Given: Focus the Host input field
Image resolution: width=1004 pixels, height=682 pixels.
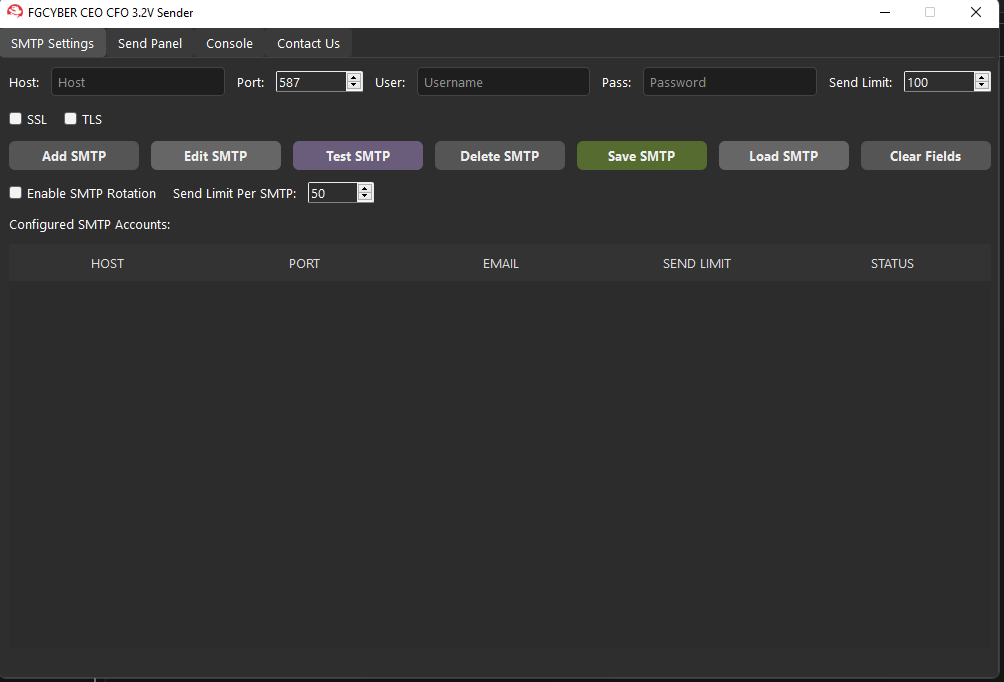Looking at the screenshot, I should [138, 82].
